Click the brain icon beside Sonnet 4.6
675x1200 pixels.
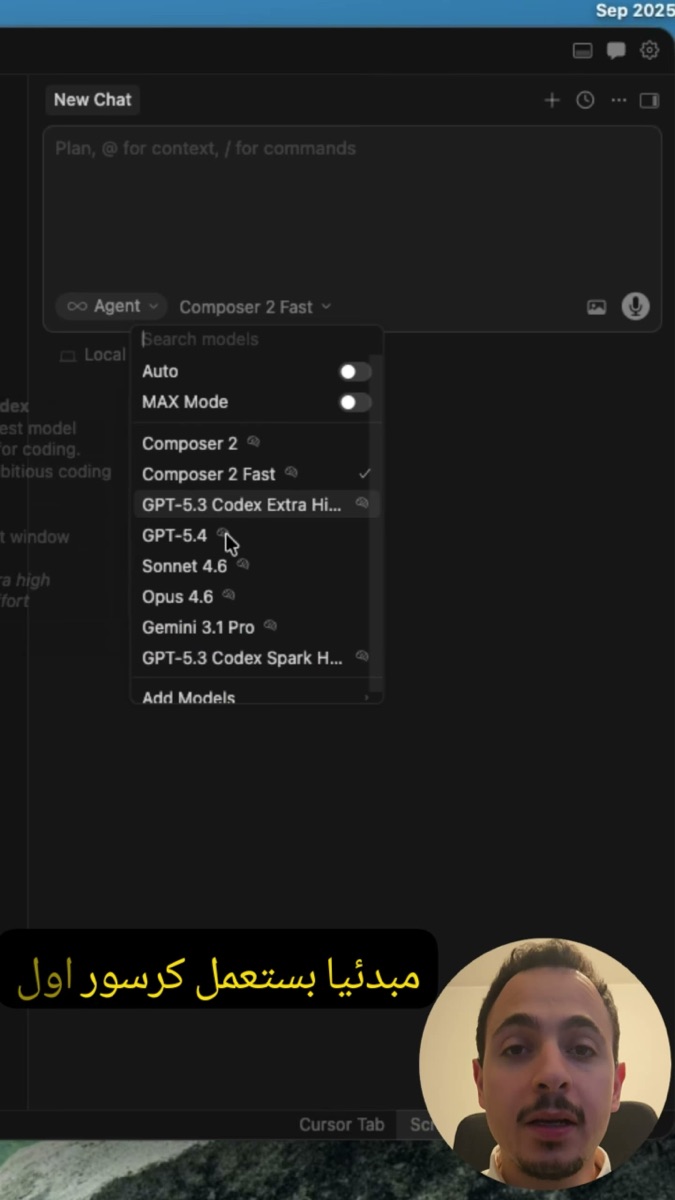[243, 565]
